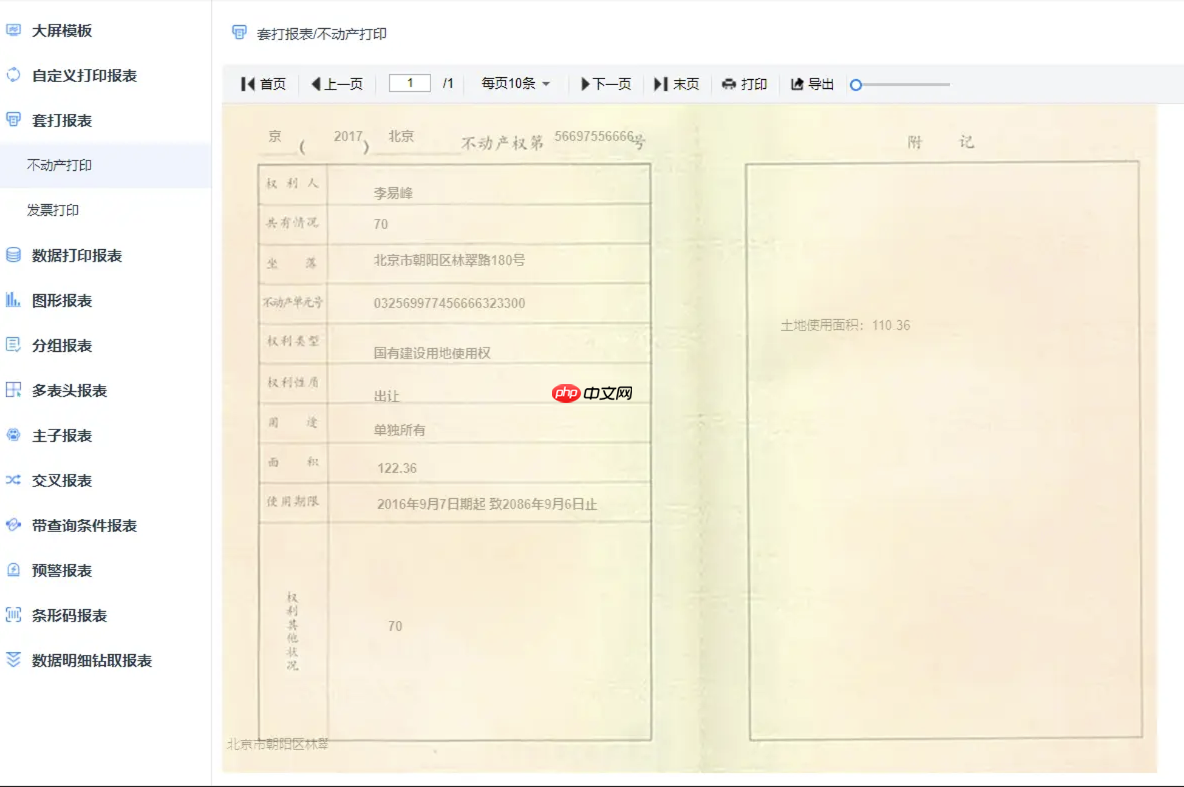
Task: Select the 交叉报表 icon
Action: [13, 480]
